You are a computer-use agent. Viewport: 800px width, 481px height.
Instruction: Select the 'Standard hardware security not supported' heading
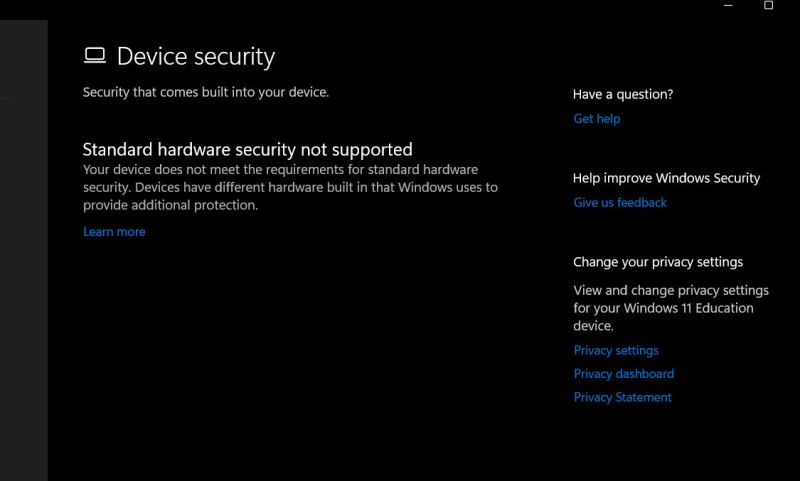click(x=247, y=150)
